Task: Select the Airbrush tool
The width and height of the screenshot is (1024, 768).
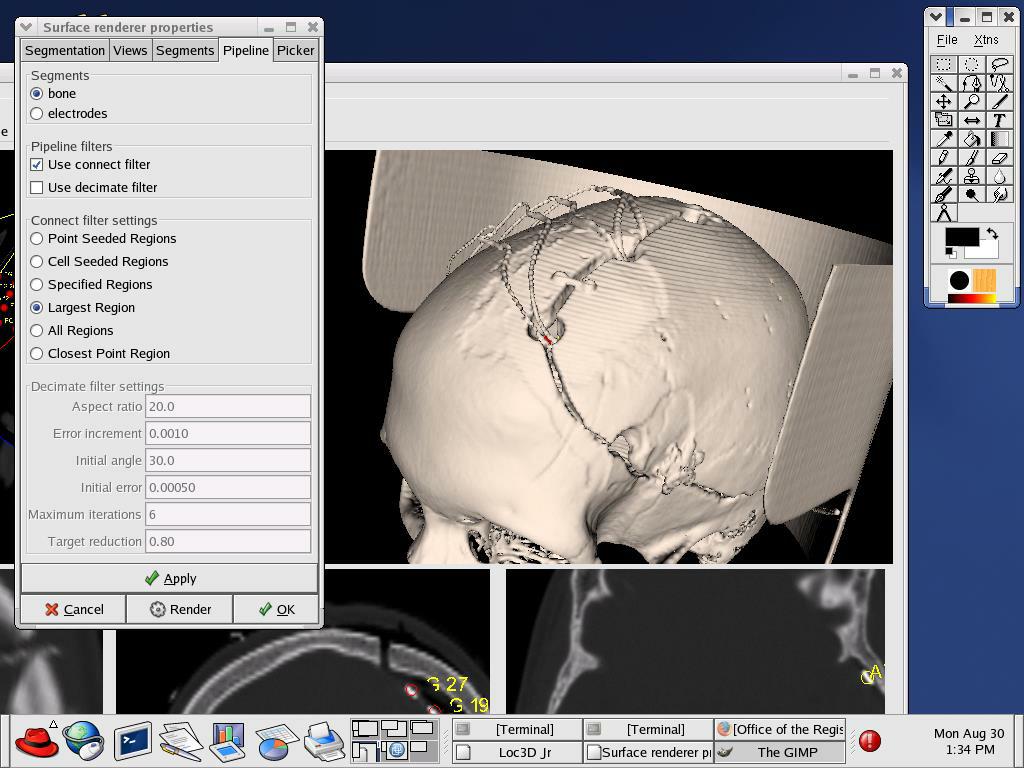Action: click(x=944, y=176)
